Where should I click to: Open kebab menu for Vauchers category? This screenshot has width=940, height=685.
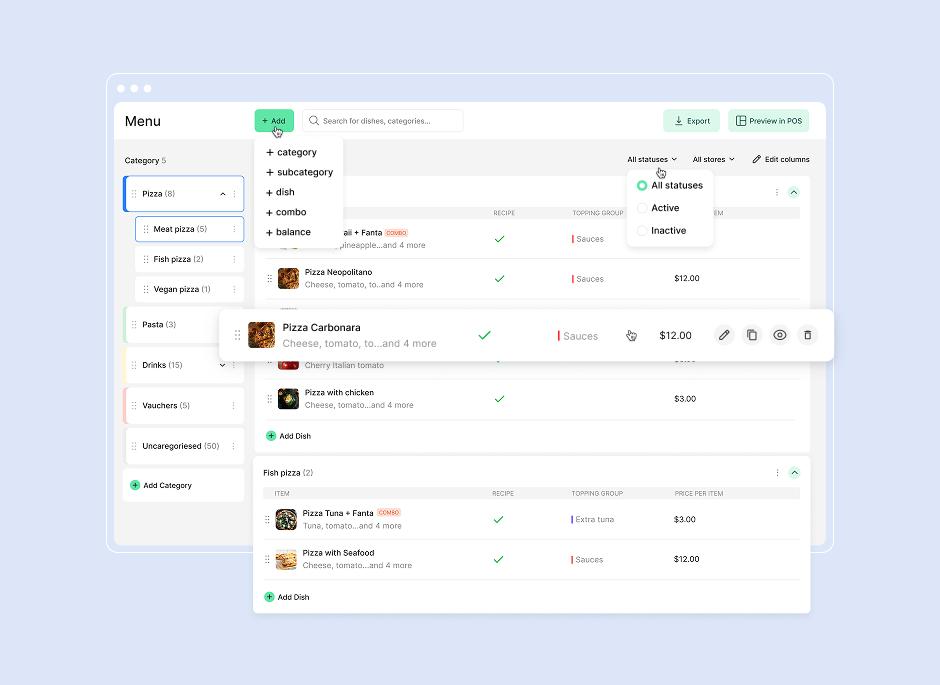click(235, 406)
